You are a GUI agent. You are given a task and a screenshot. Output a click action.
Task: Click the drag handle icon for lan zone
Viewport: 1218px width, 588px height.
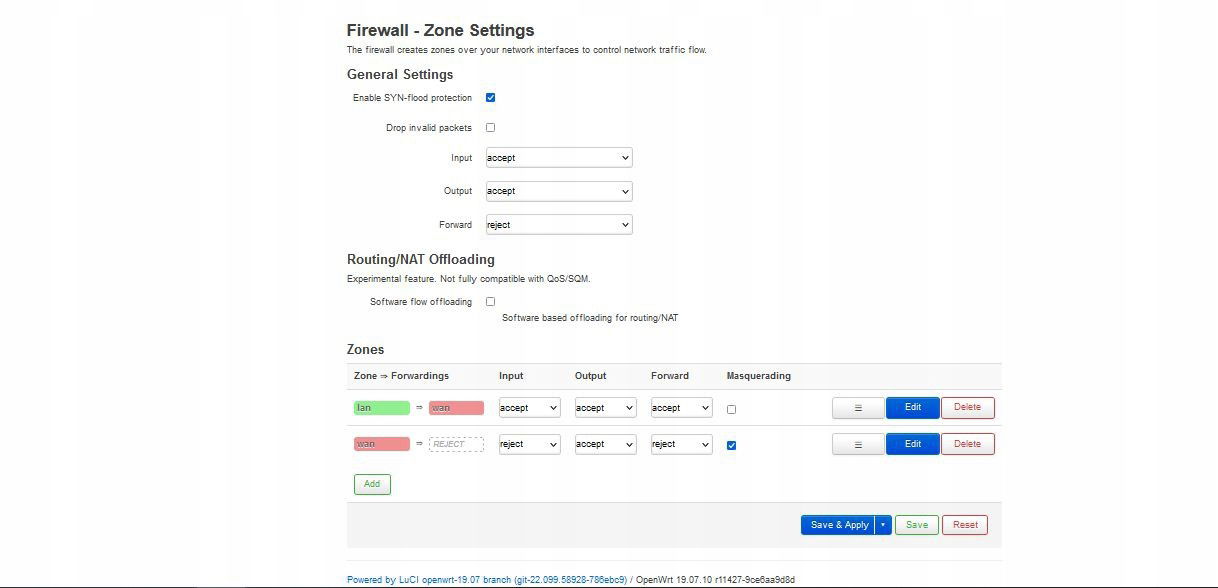point(858,408)
